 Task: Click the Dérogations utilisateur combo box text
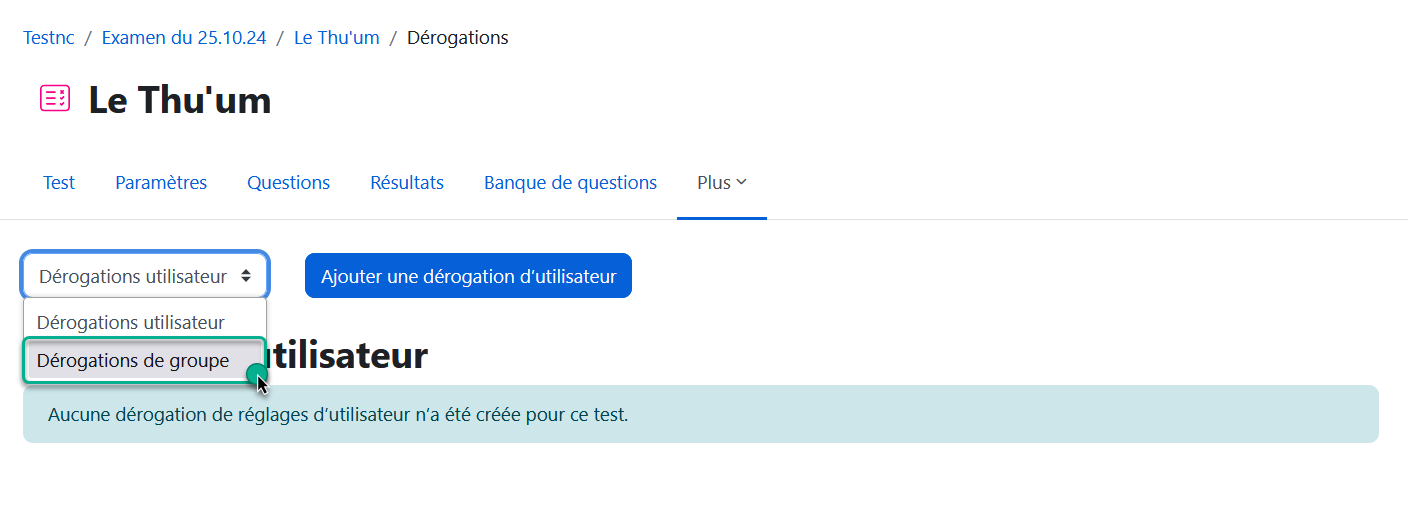[x=133, y=276]
